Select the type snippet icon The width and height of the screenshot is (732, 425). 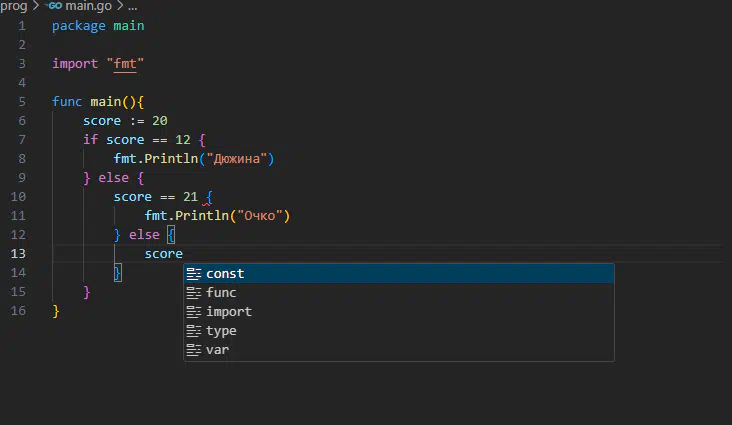click(194, 331)
